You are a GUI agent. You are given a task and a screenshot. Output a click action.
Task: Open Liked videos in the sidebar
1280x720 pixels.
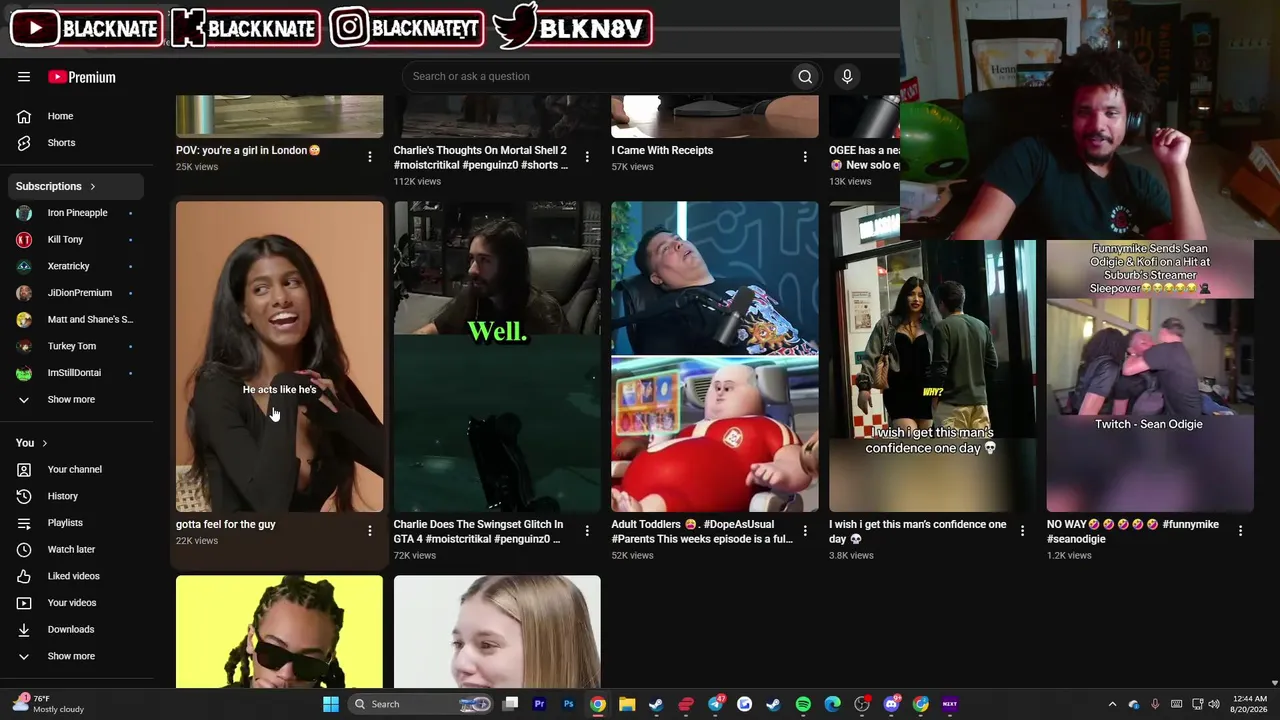[72, 576]
